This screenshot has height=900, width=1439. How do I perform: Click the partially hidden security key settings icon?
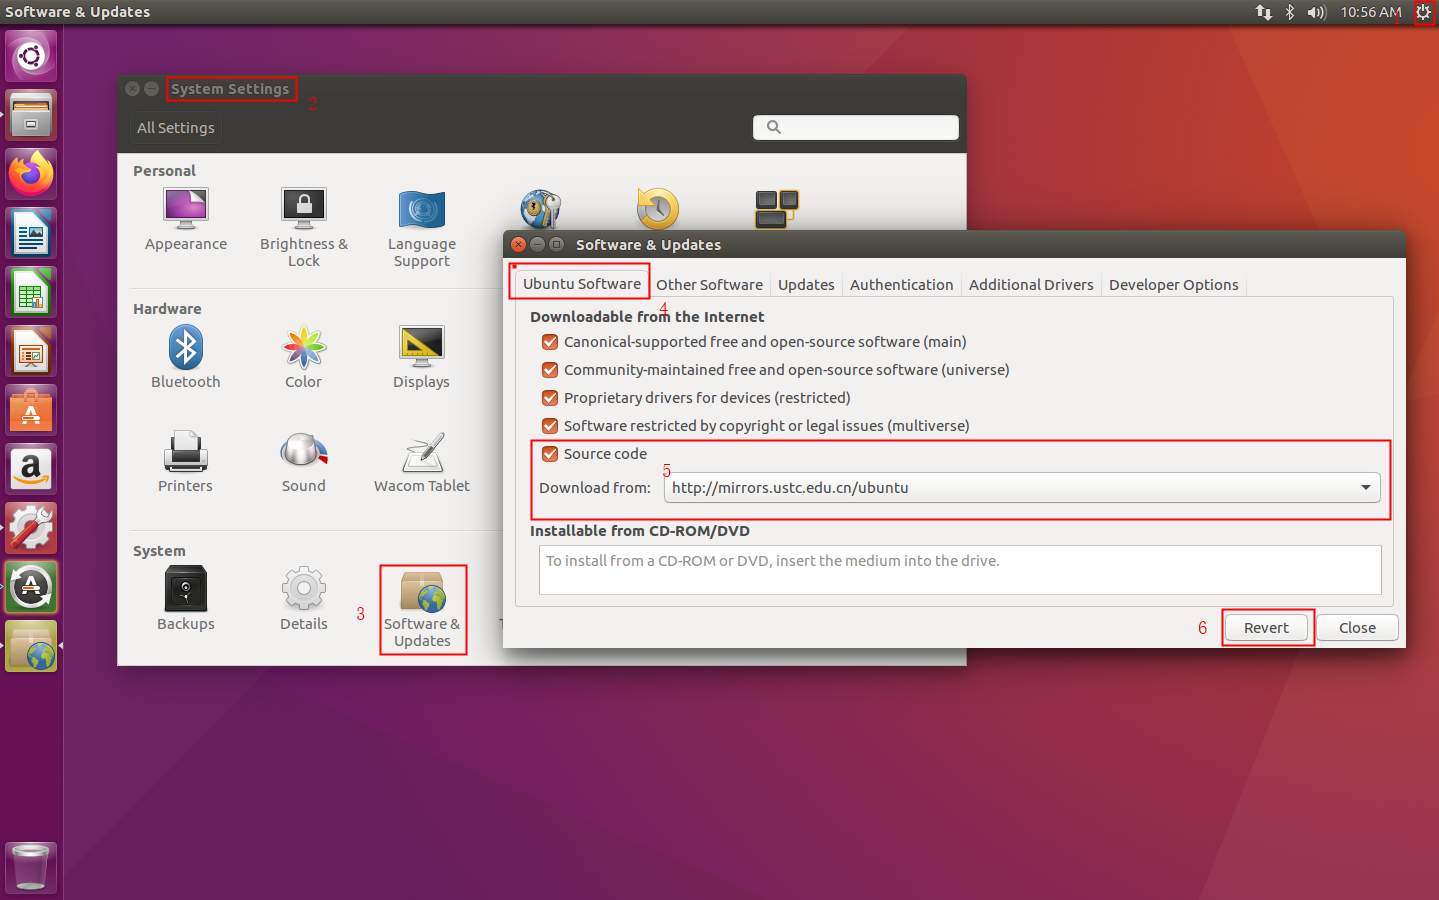tap(540, 209)
